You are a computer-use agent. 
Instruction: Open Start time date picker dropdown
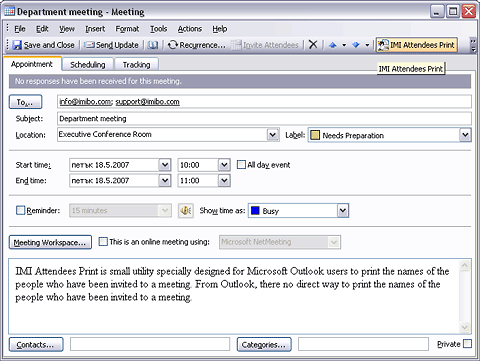point(165,165)
